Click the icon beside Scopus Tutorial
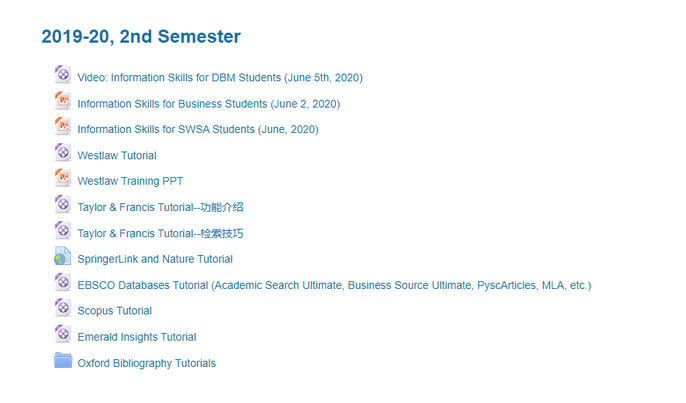 coord(63,309)
